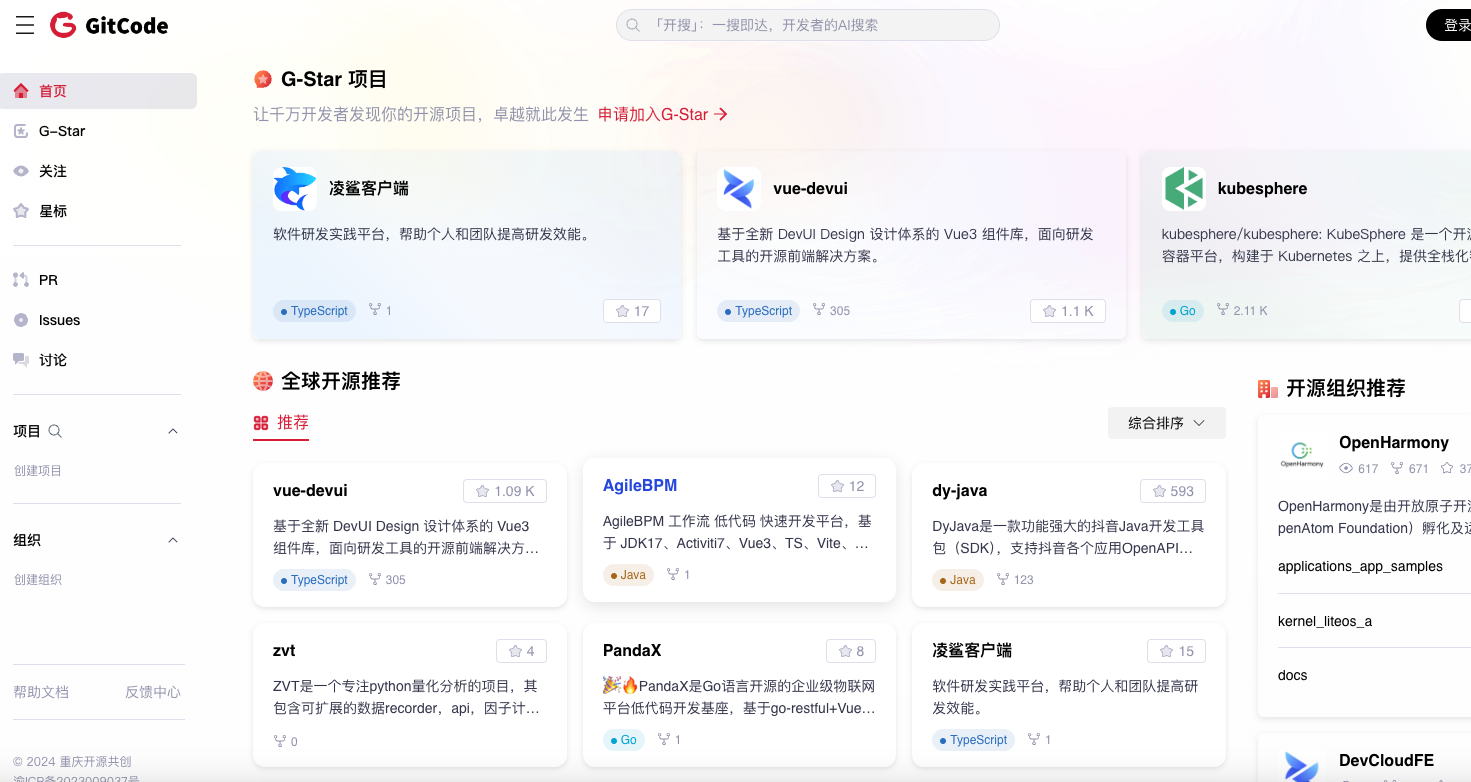Star 凌鲨客户端 in the G-Star card (17)
The height and width of the screenshot is (782, 1471).
click(632, 311)
